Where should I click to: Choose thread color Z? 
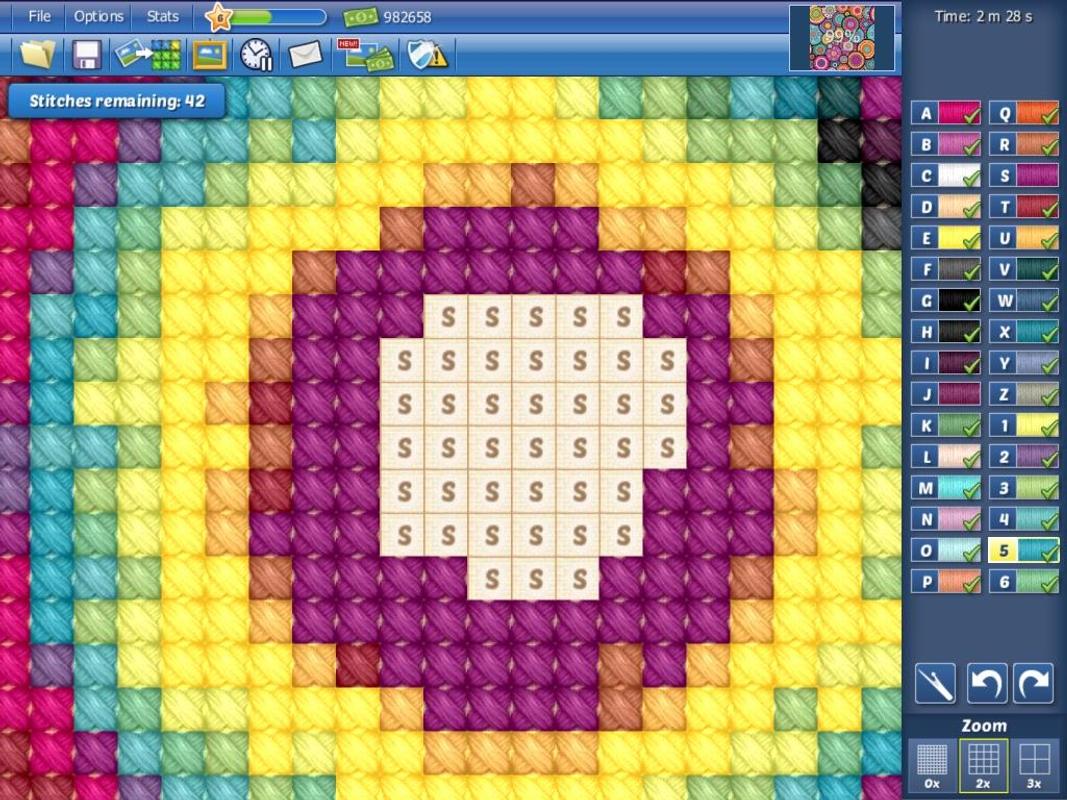1023,394
